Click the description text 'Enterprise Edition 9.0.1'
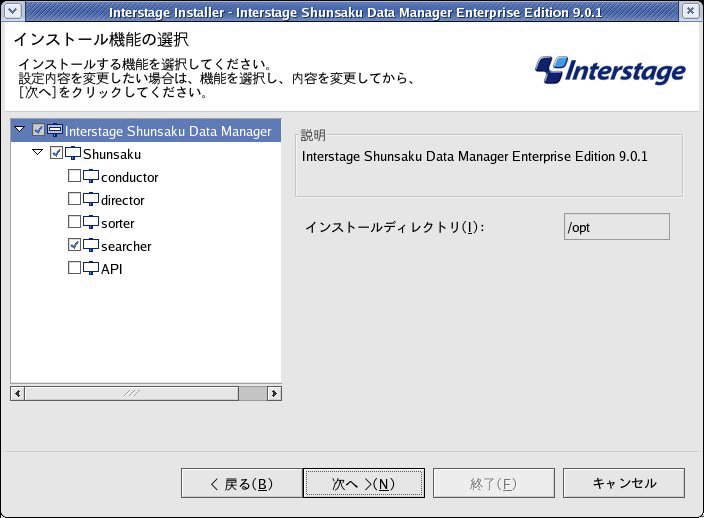Screen dimensions: 704x518 [580, 156]
